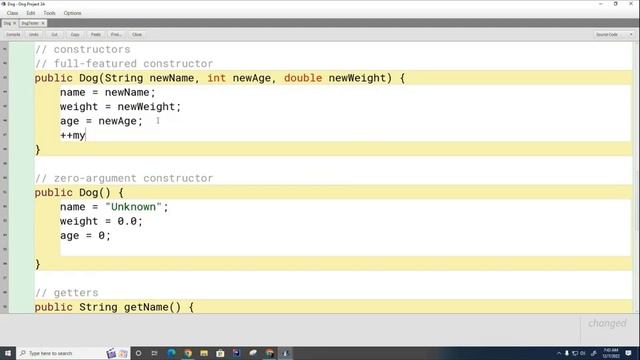Image resolution: width=640 pixels, height=360 pixels.
Task: Click 'public String getName() {' line
Action: coord(114,307)
